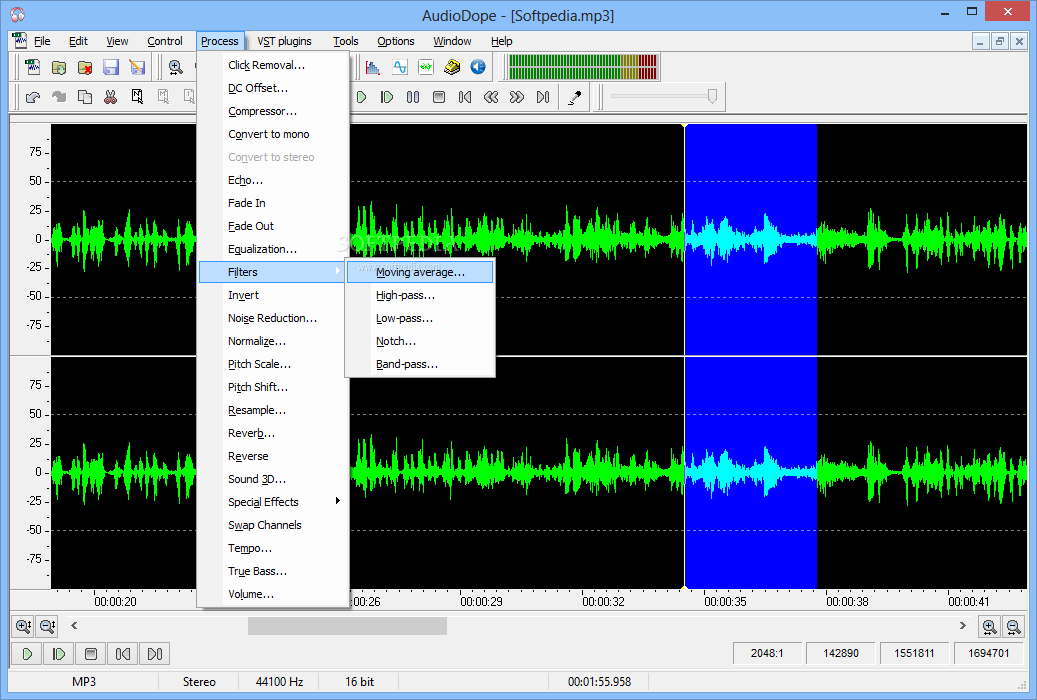Viewport: 1037px width, 700px height.
Task: Pause playback in top toolbar
Action: point(413,97)
